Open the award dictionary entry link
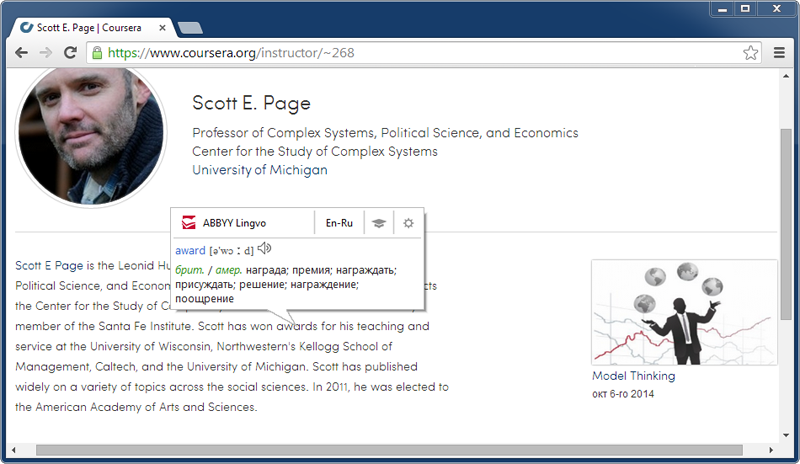The height and width of the screenshot is (464, 800). click(190, 251)
